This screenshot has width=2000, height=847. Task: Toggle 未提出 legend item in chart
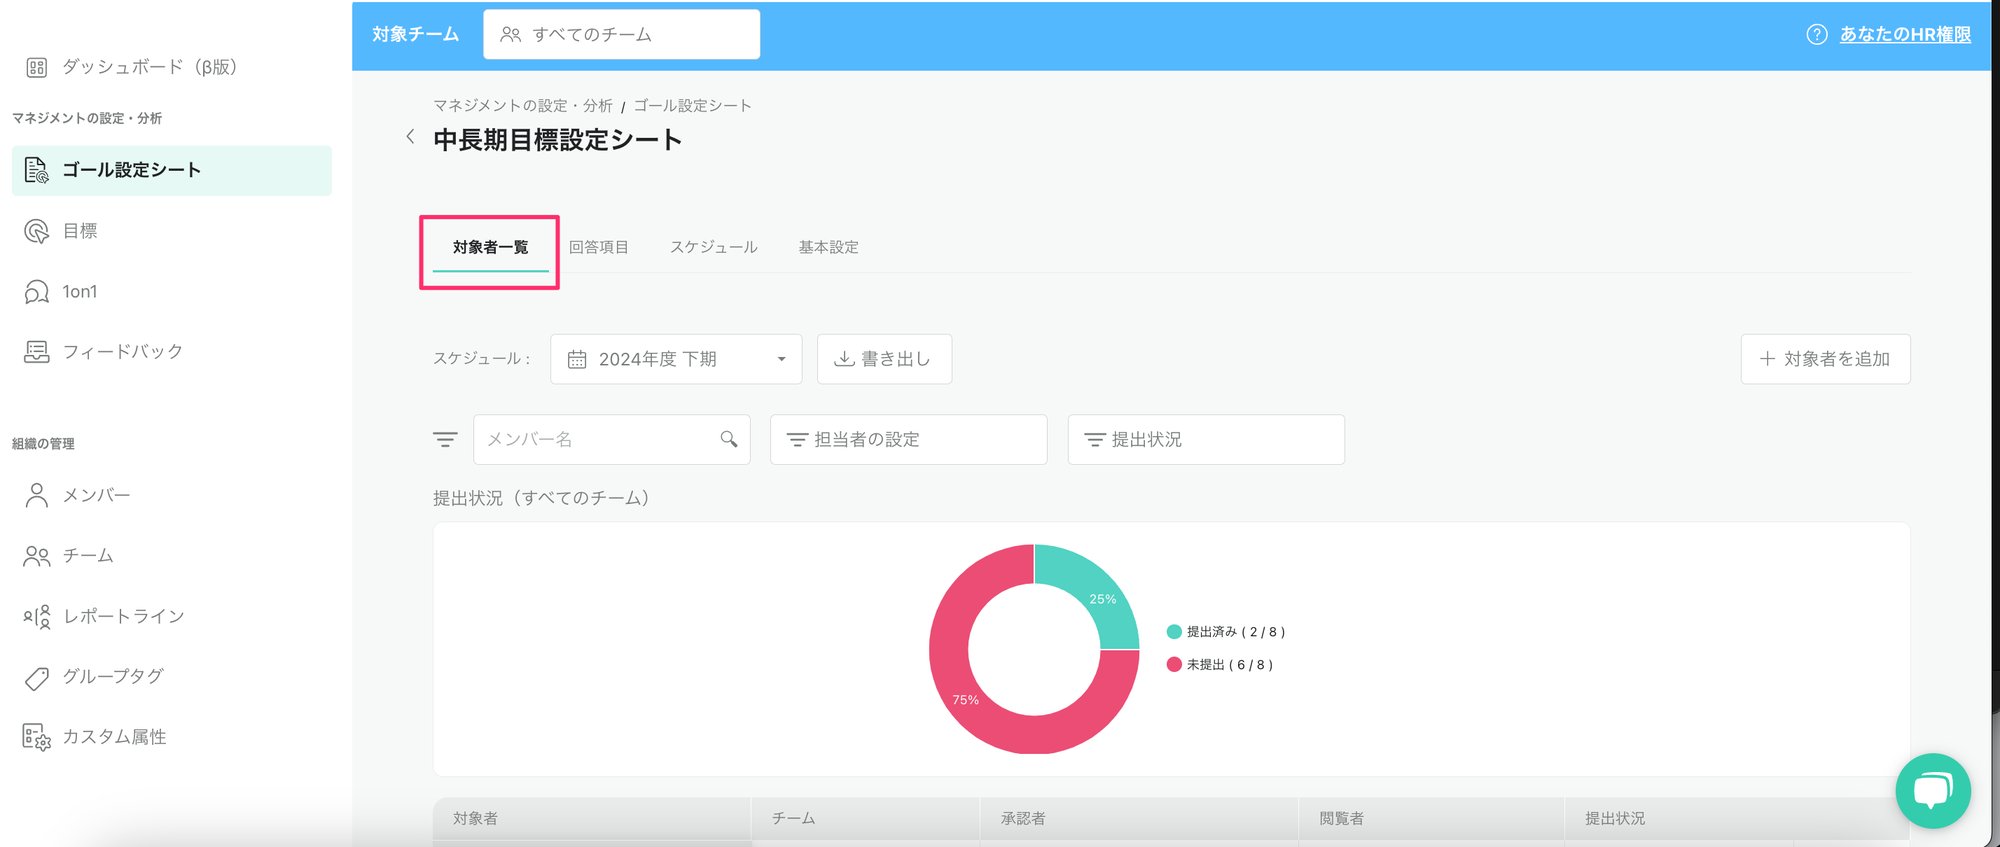[x=1220, y=665]
